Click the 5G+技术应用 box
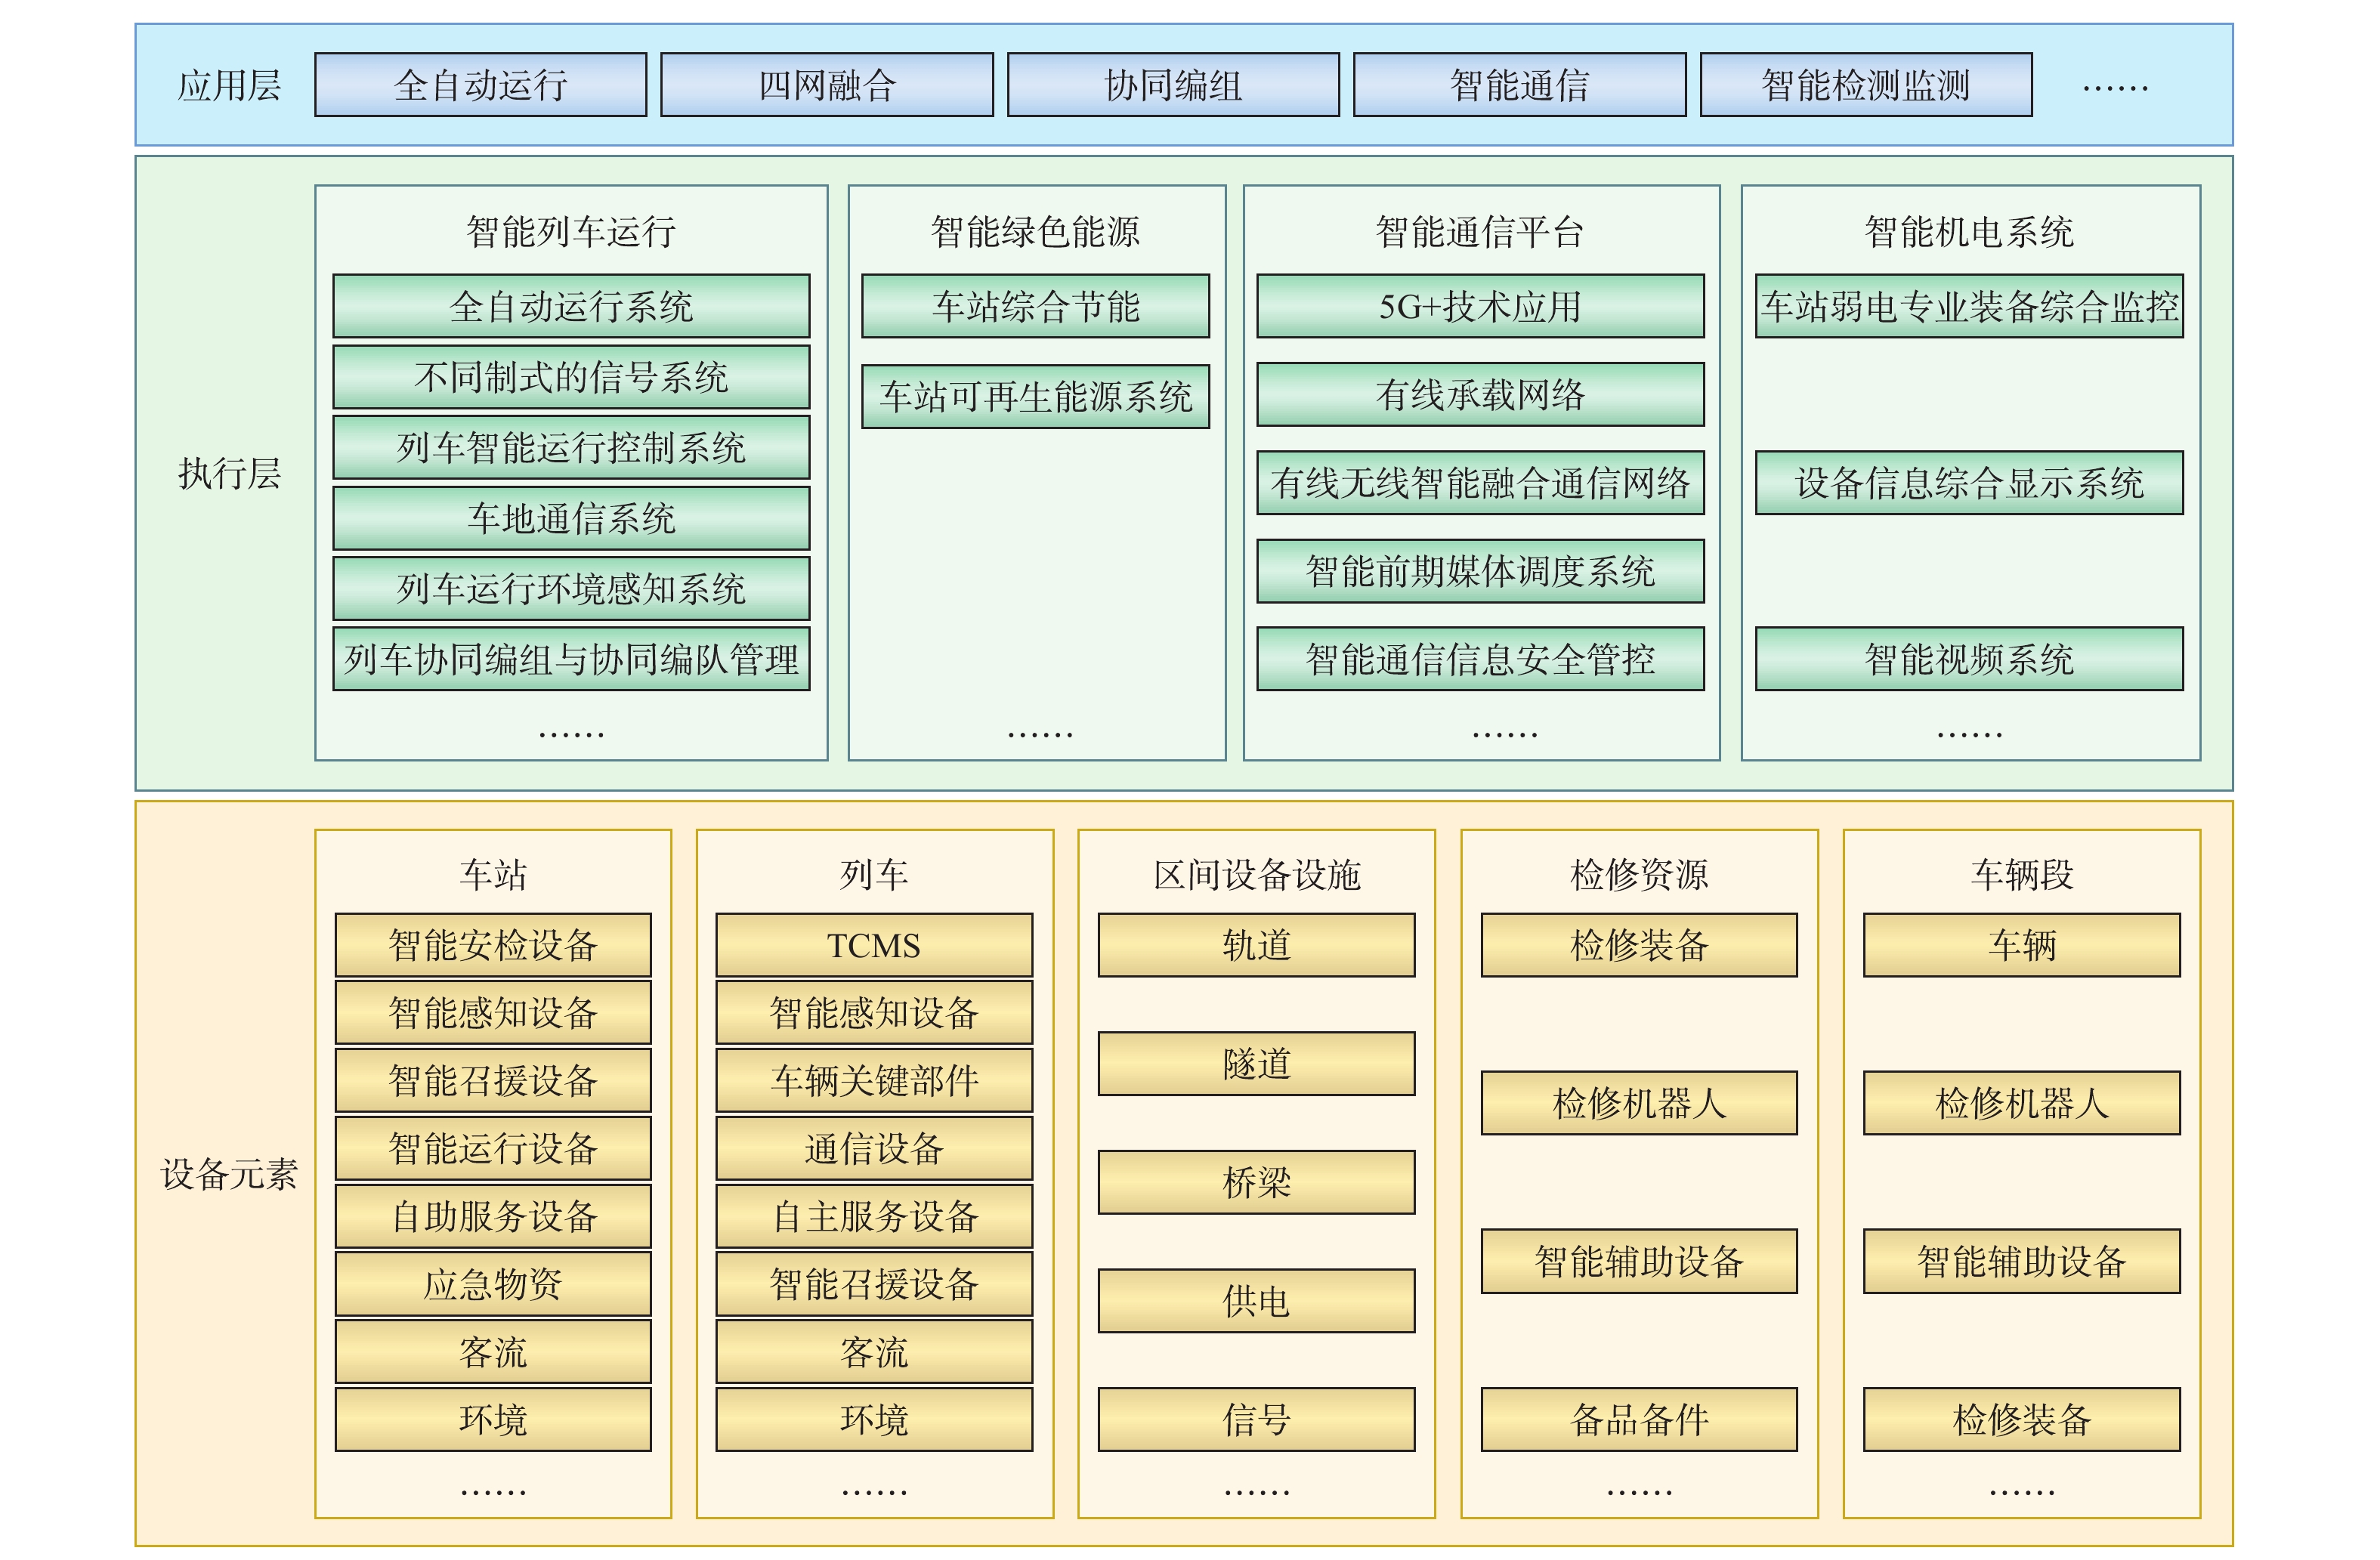This screenshot has width=2380, height=1560. 1479,306
